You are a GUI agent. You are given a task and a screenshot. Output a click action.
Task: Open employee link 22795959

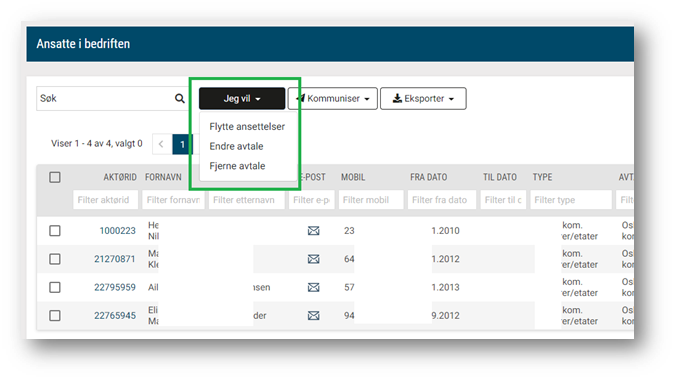(115, 287)
